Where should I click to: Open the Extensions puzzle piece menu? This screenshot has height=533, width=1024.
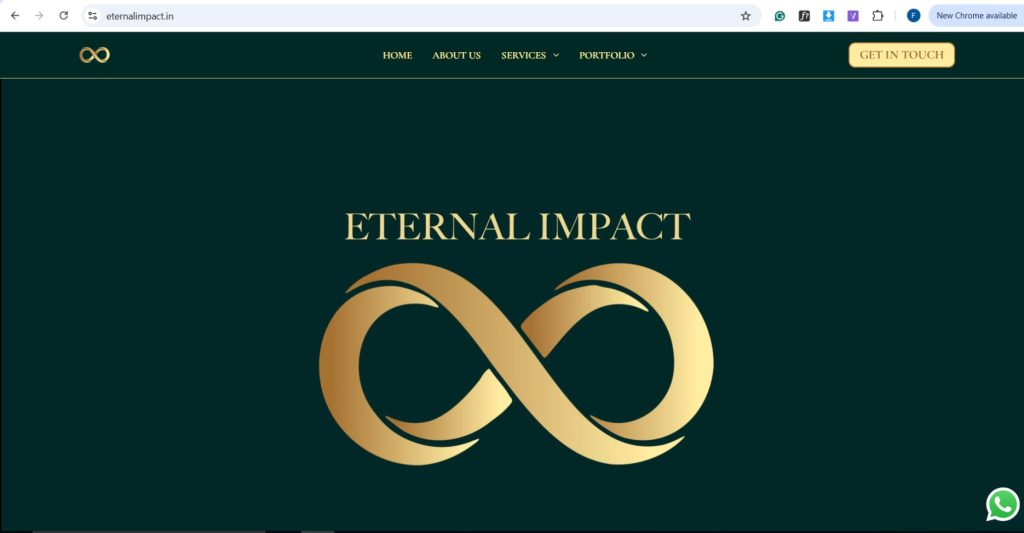point(878,16)
